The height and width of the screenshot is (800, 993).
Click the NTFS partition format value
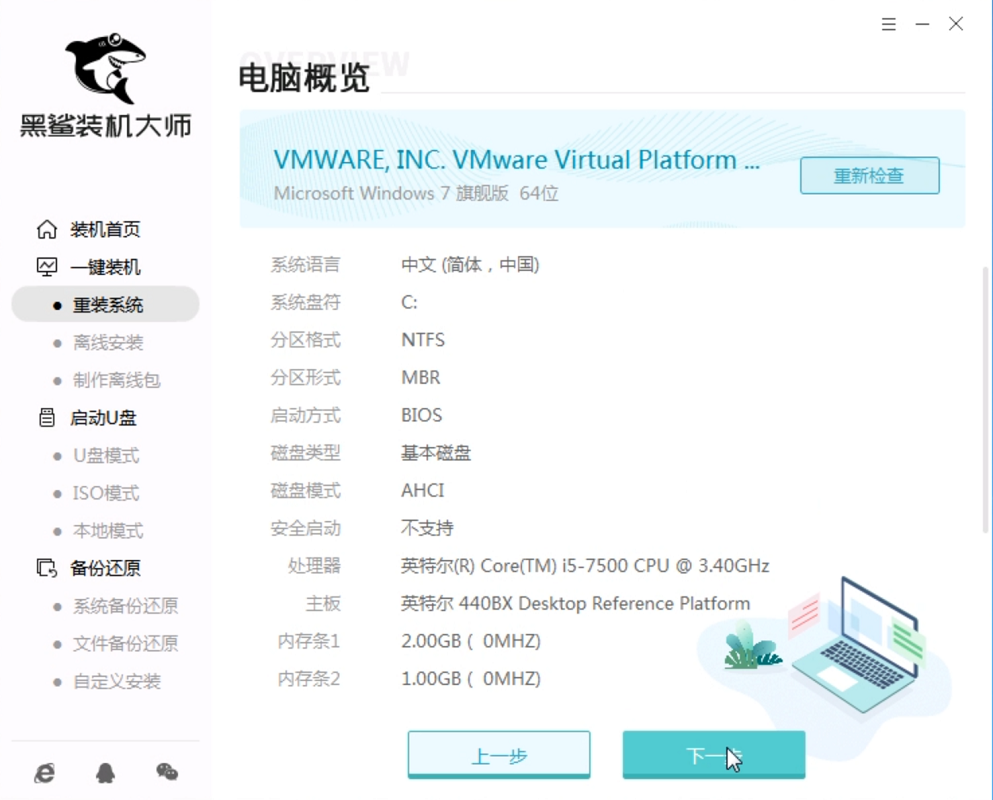point(423,340)
